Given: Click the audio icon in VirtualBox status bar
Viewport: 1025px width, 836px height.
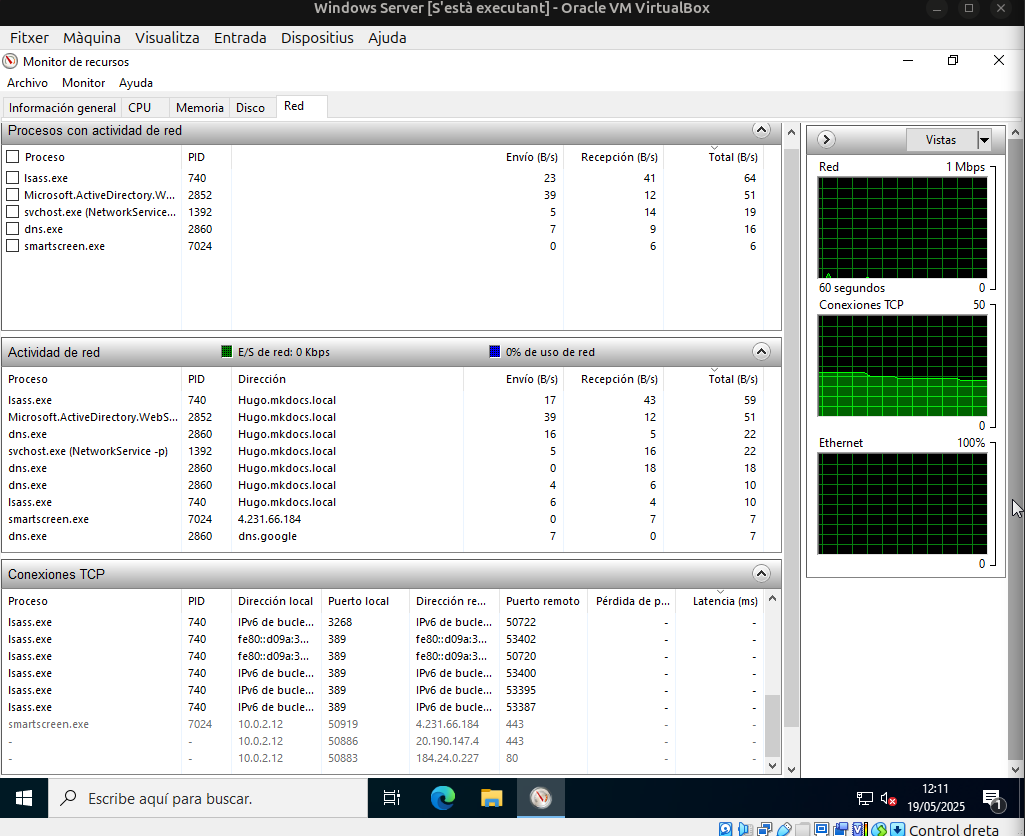Looking at the screenshot, I should (x=745, y=829).
